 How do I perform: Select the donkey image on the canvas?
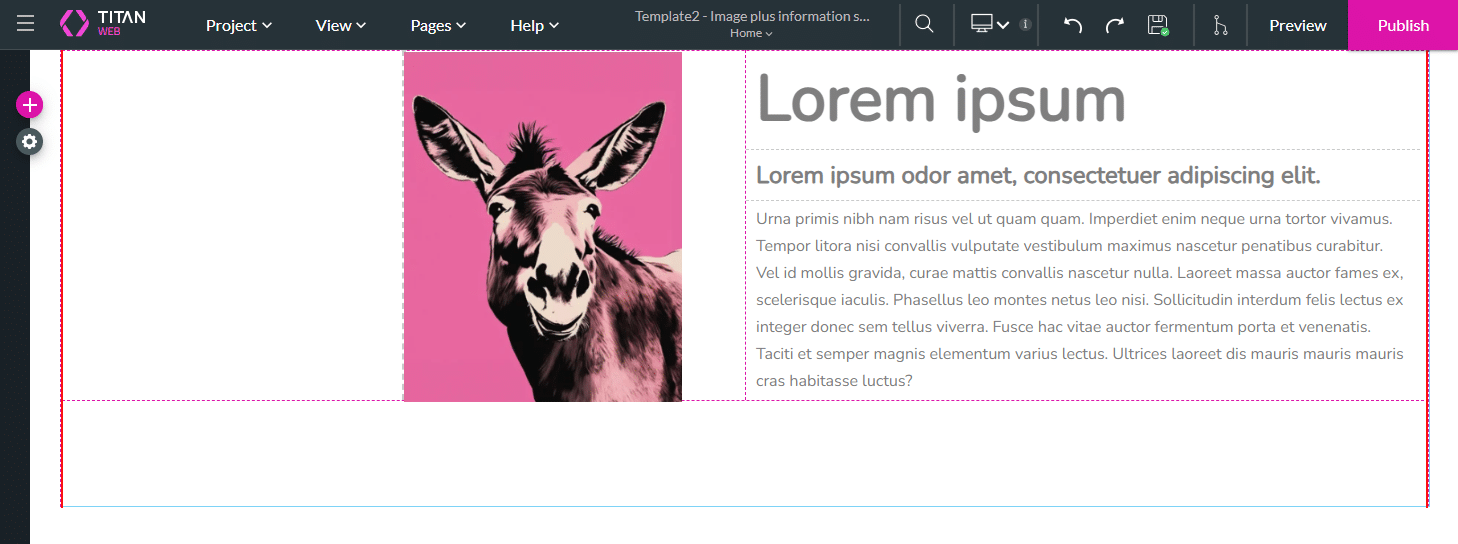tap(543, 227)
